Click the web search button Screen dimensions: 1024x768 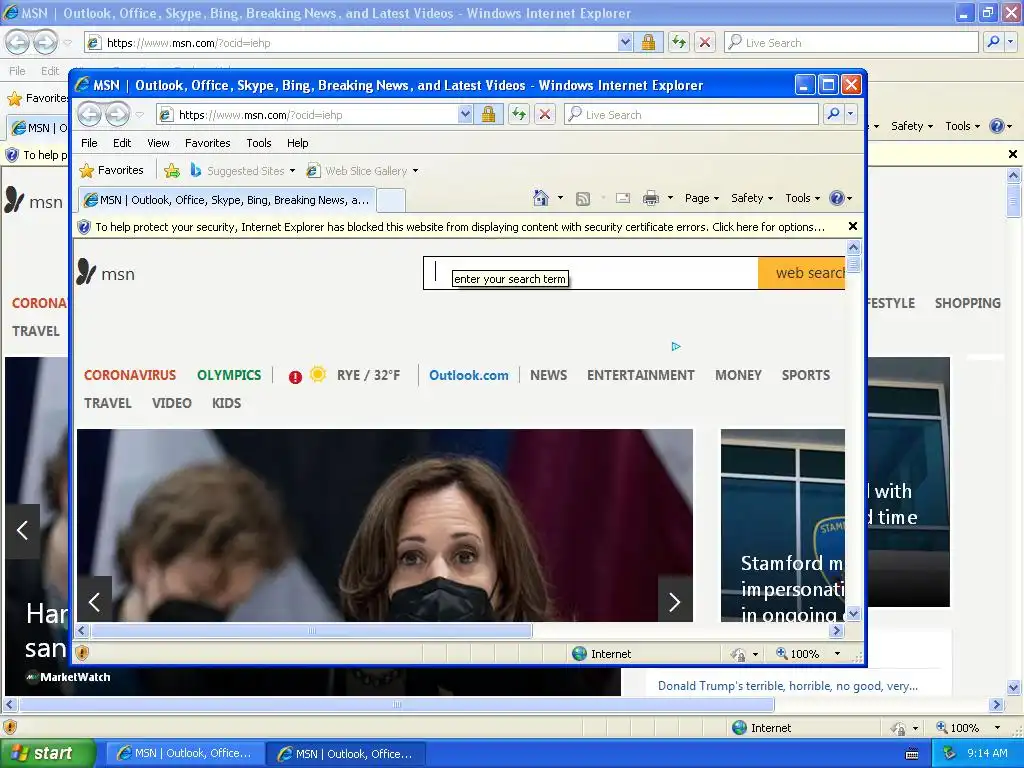[801, 273]
